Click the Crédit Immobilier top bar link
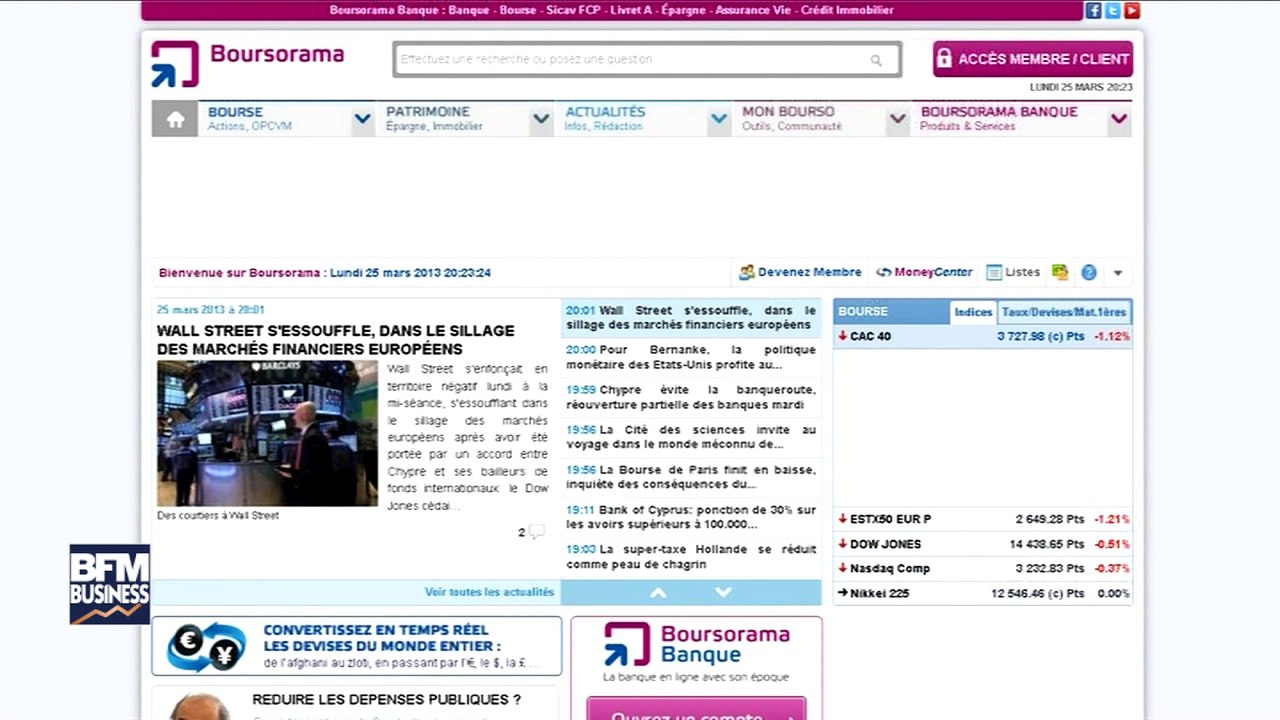Screen dimensions: 1280x720 (x=848, y=11)
